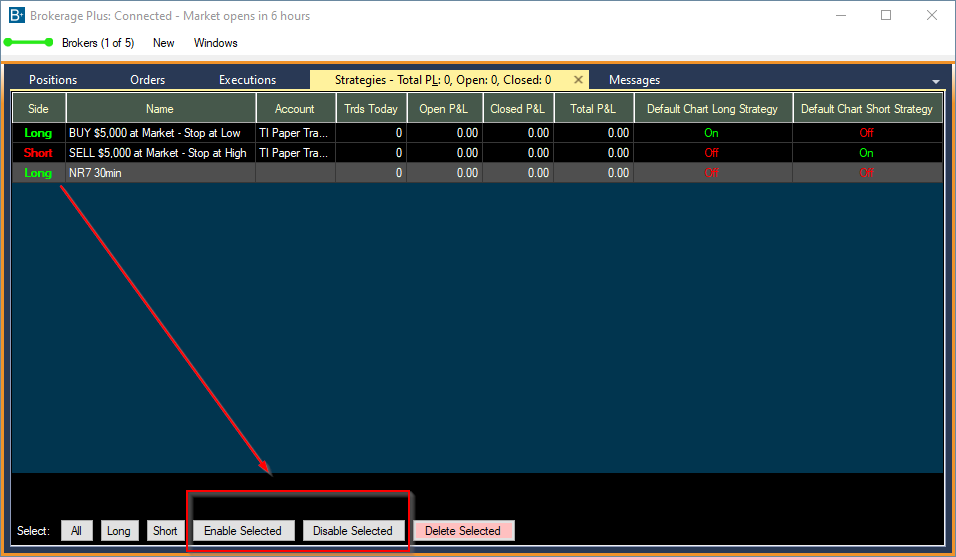Image resolution: width=956 pixels, height=557 pixels.
Task: Click the pink Delete Selected button
Action: click(x=463, y=531)
